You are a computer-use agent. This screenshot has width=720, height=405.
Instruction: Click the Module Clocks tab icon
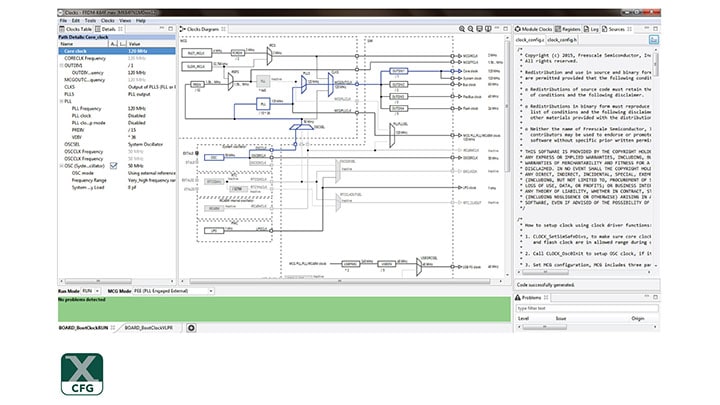coord(519,27)
